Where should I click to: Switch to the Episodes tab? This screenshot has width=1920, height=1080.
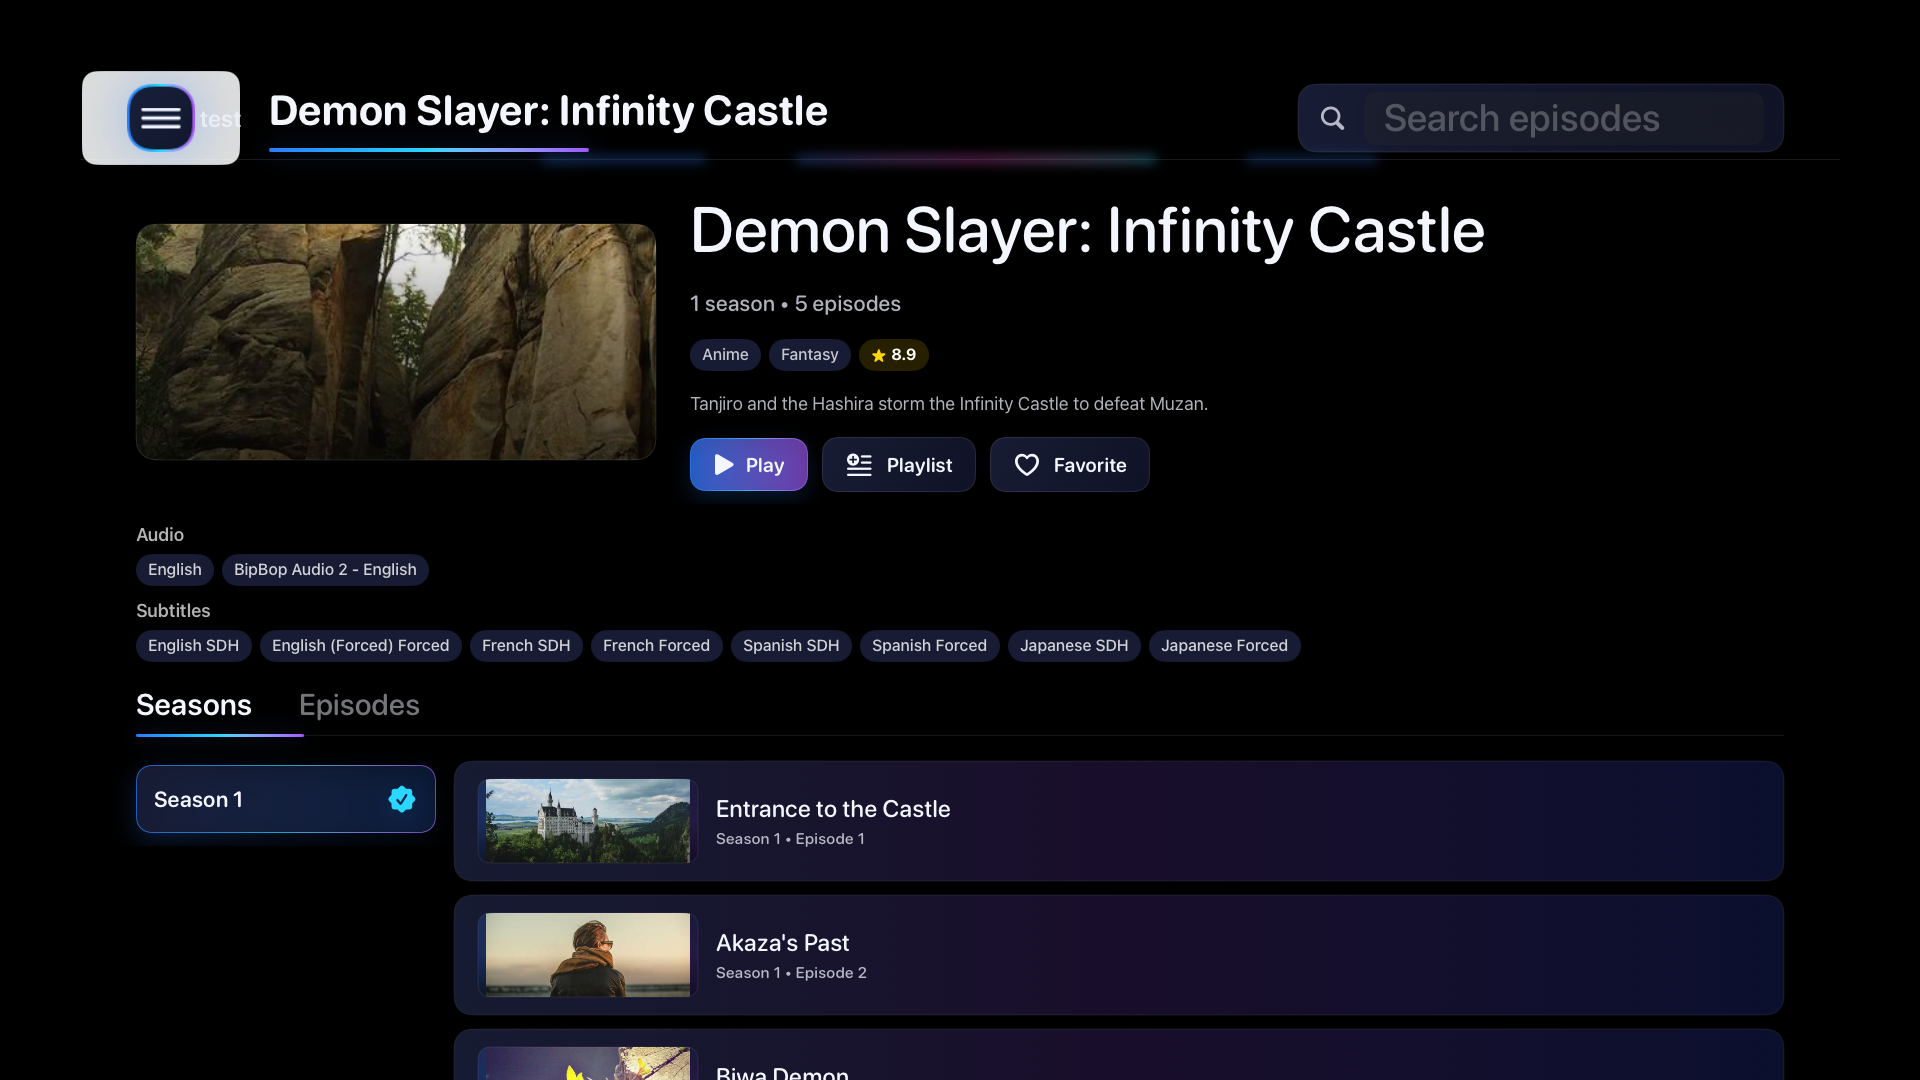click(x=359, y=706)
